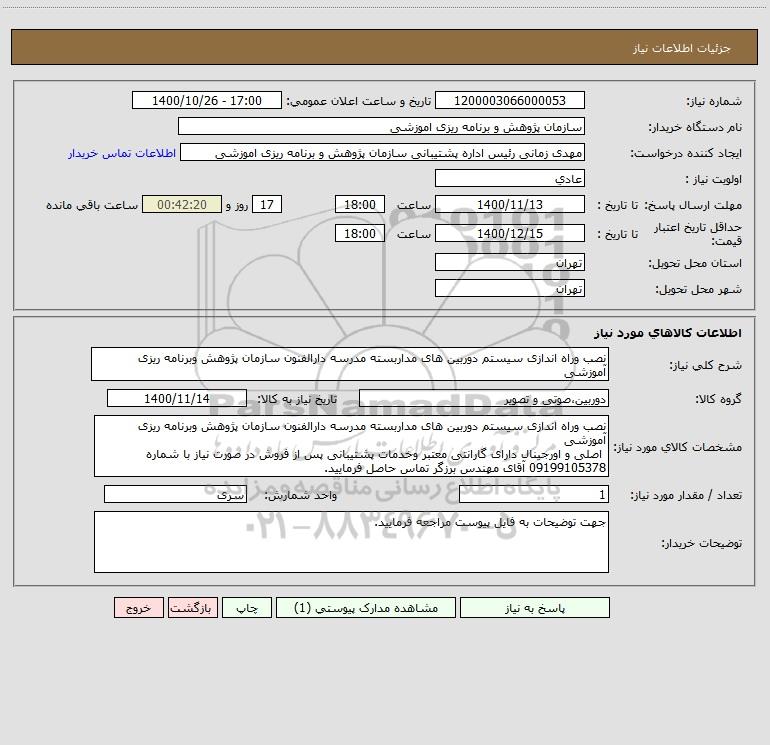
Task: Click the quantity field showing 1
Action: 534,494
